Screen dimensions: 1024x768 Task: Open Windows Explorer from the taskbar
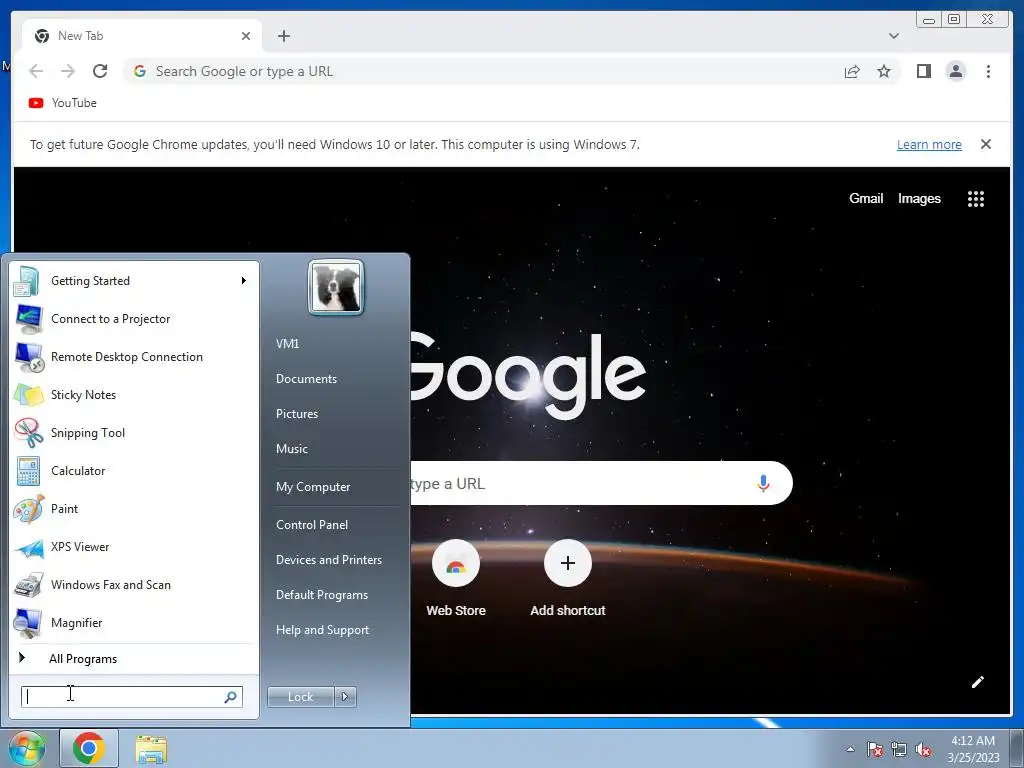pyautogui.click(x=151, y=749)
